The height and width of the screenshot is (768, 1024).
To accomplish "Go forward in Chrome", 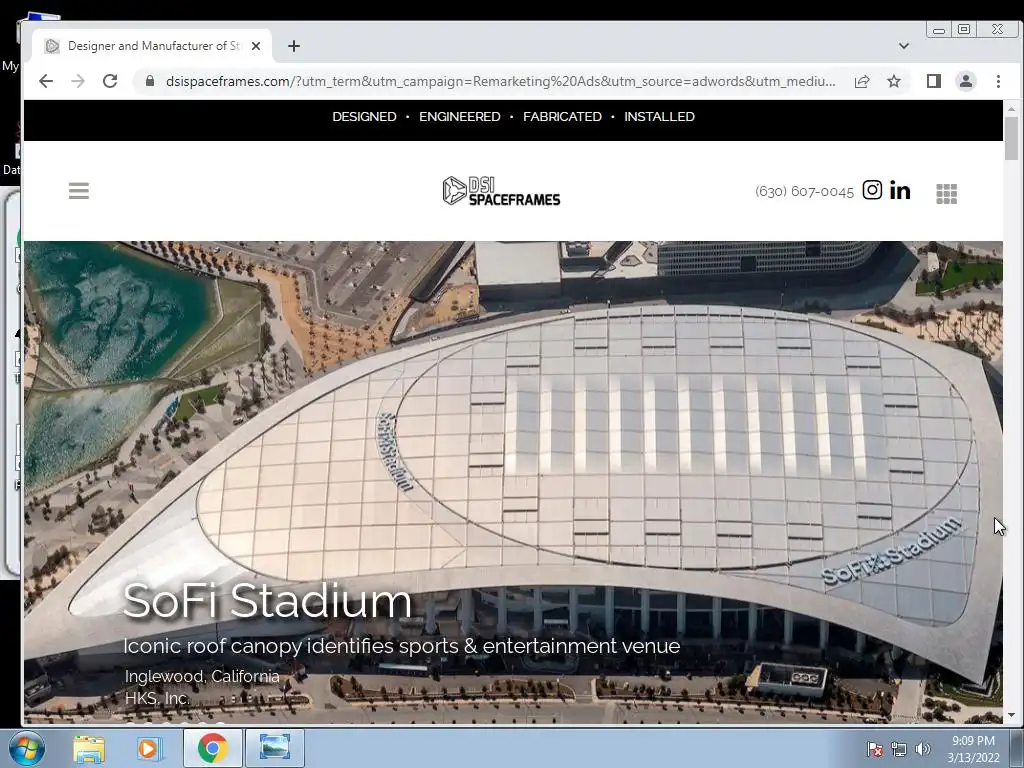I will tap(78, 81).
